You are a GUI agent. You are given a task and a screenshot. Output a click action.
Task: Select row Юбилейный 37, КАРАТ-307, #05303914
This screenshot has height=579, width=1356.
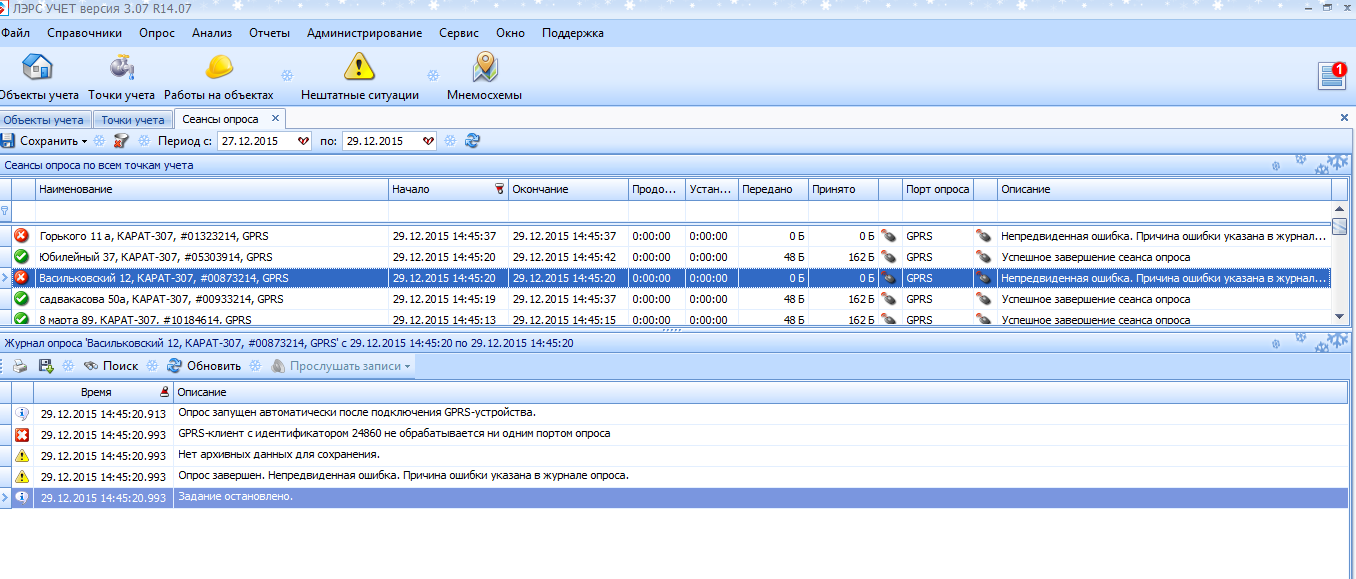665,257
